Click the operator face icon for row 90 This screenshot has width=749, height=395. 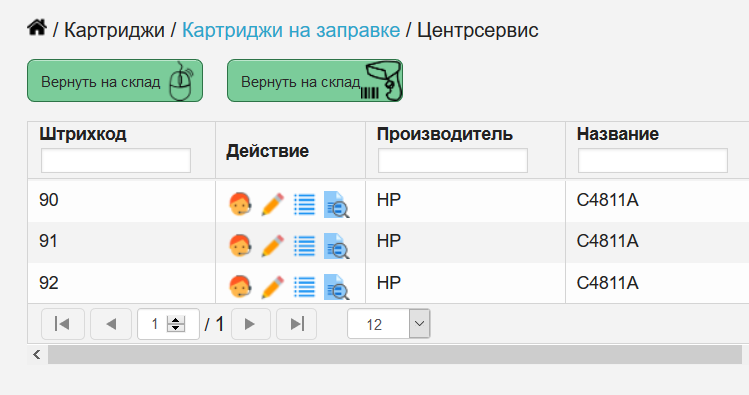pyautogui.click(x=240, y=204)
